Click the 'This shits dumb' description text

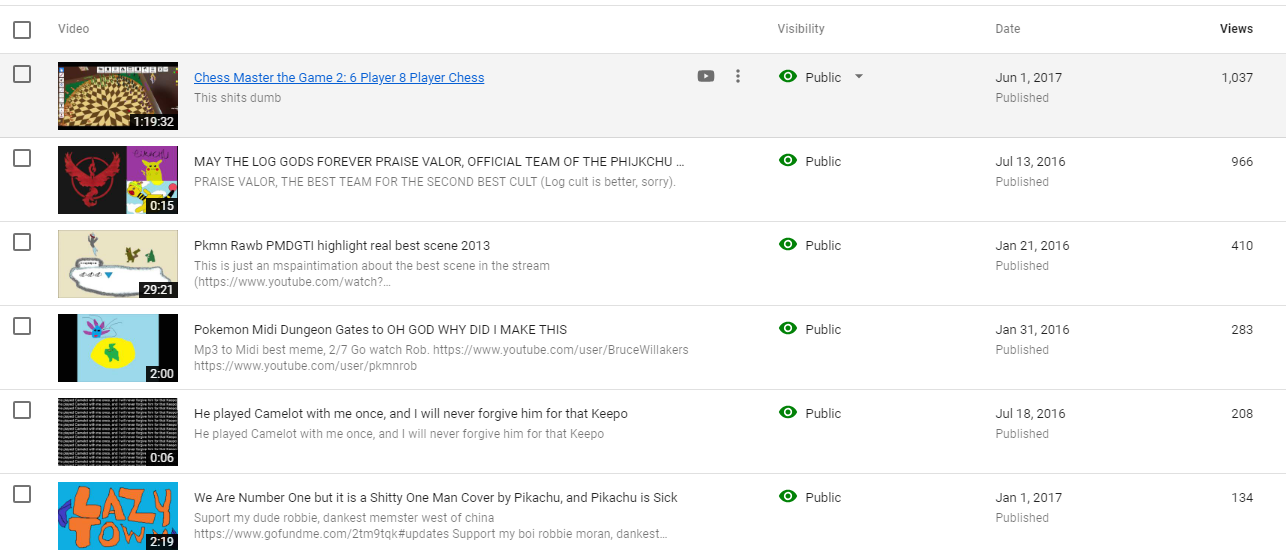point(238,98)
